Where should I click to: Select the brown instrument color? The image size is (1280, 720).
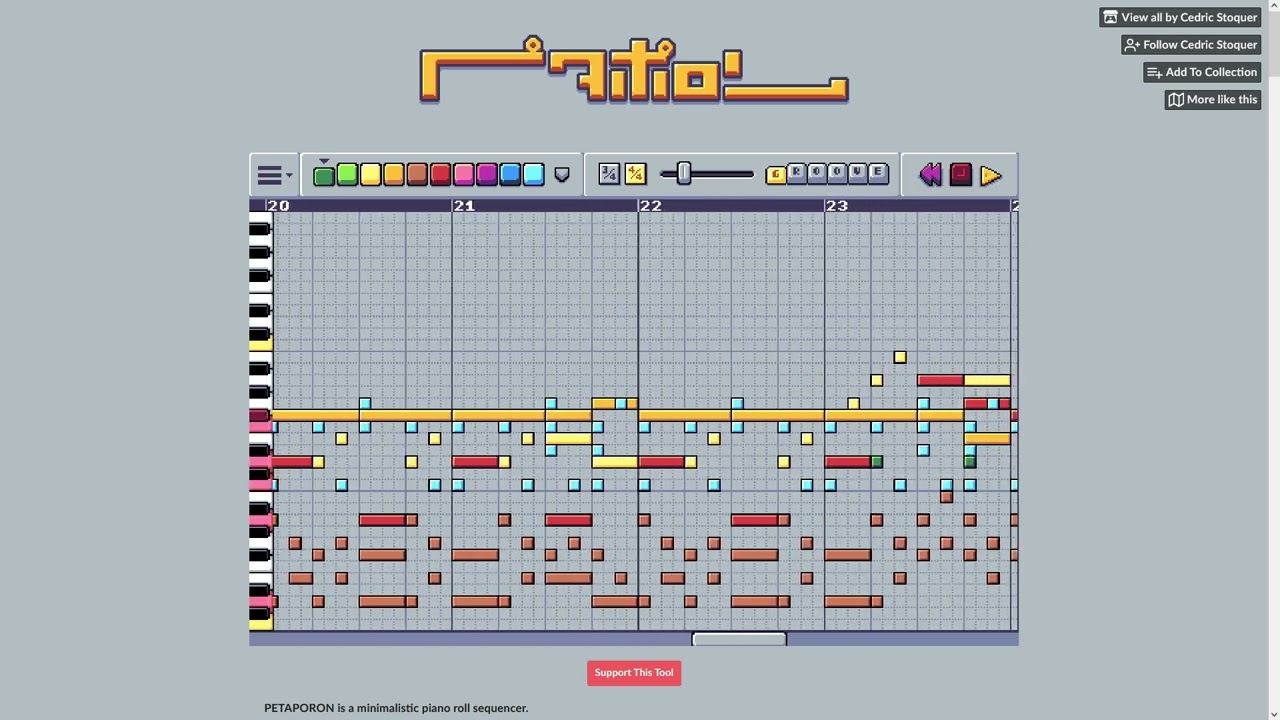click(417, 175)
